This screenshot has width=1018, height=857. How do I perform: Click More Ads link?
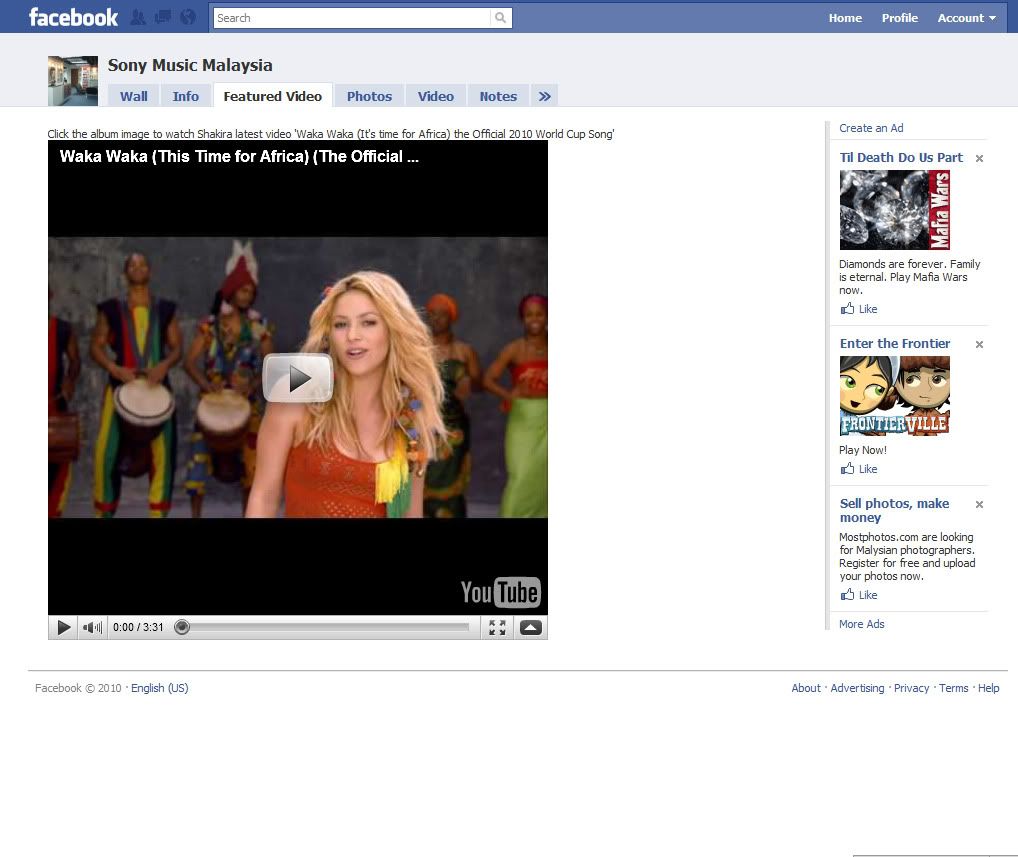point(862,624)
